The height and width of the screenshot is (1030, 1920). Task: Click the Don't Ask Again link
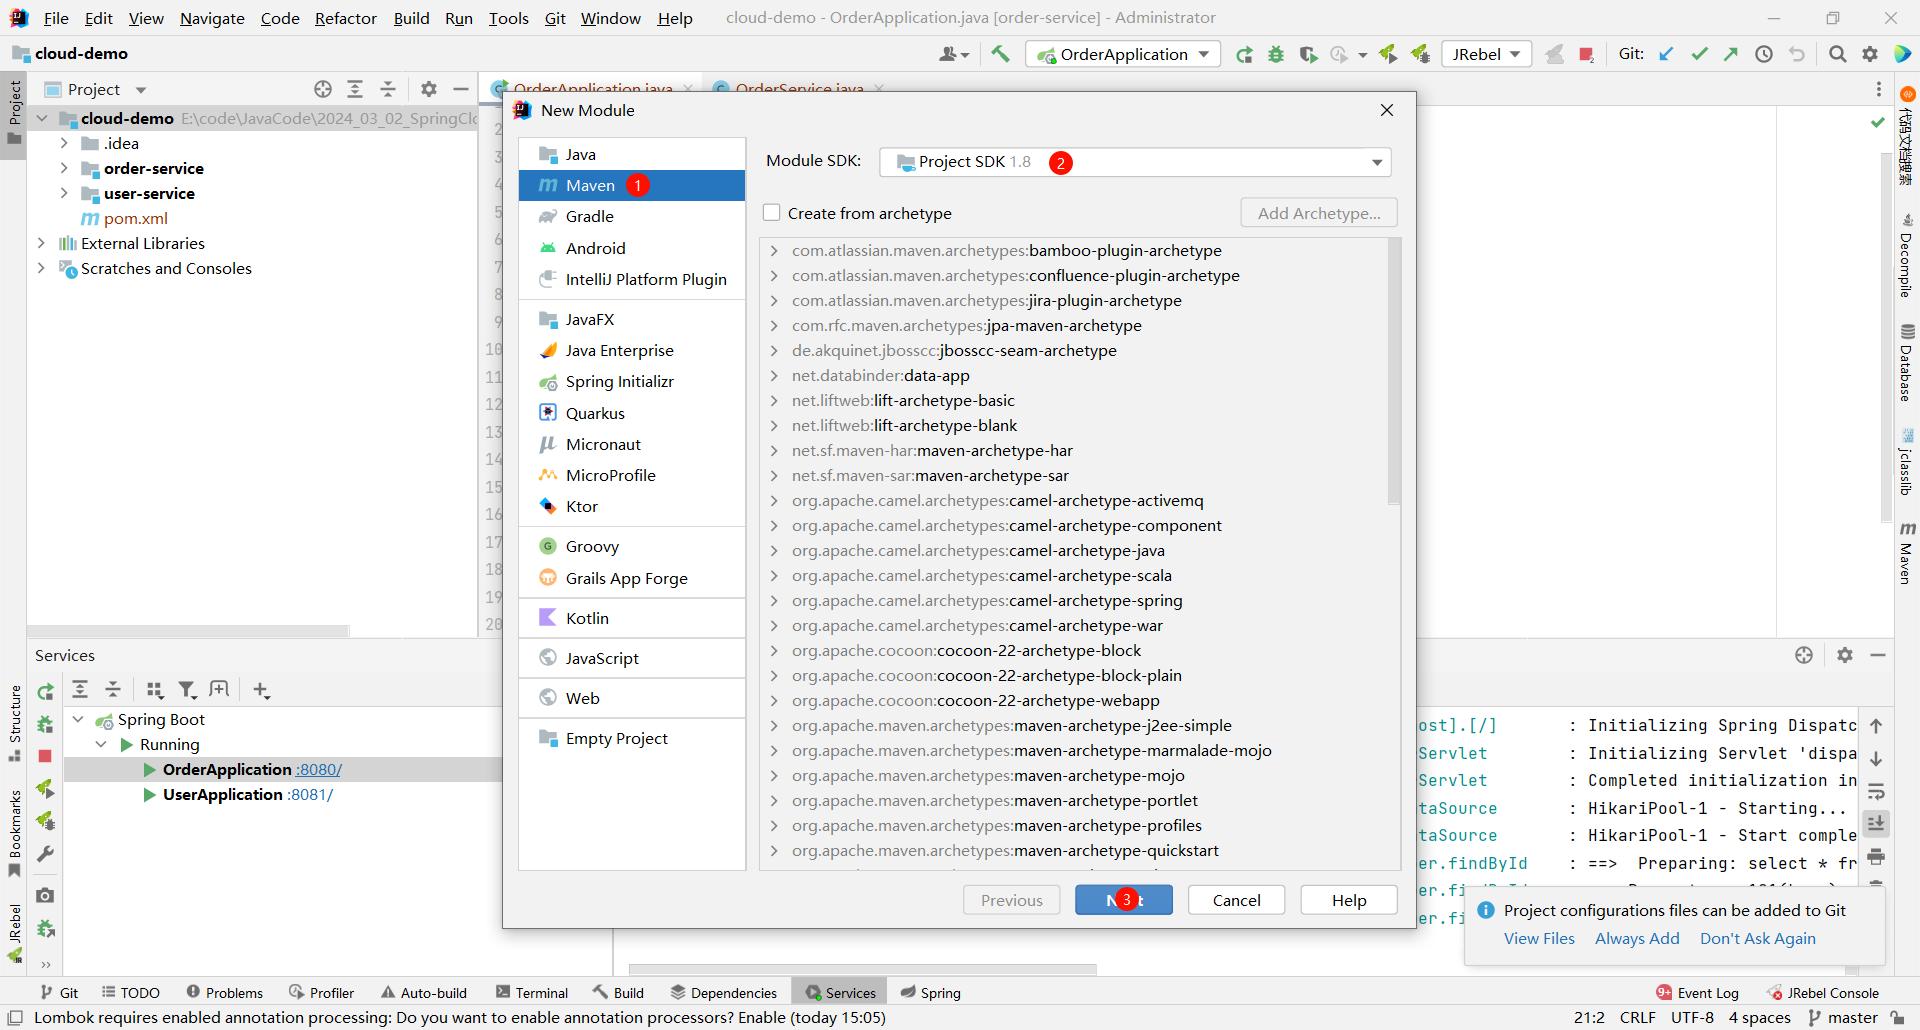tap(1758, 939)
